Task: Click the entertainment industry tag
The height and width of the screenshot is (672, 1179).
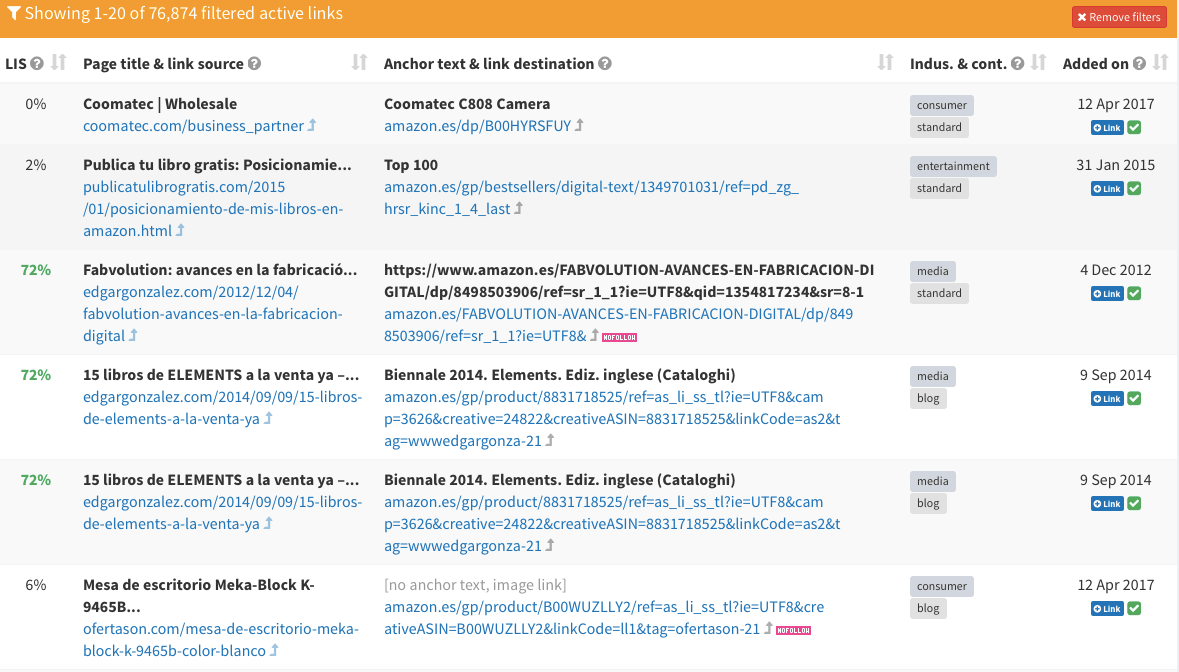Action: click(953, 166)
